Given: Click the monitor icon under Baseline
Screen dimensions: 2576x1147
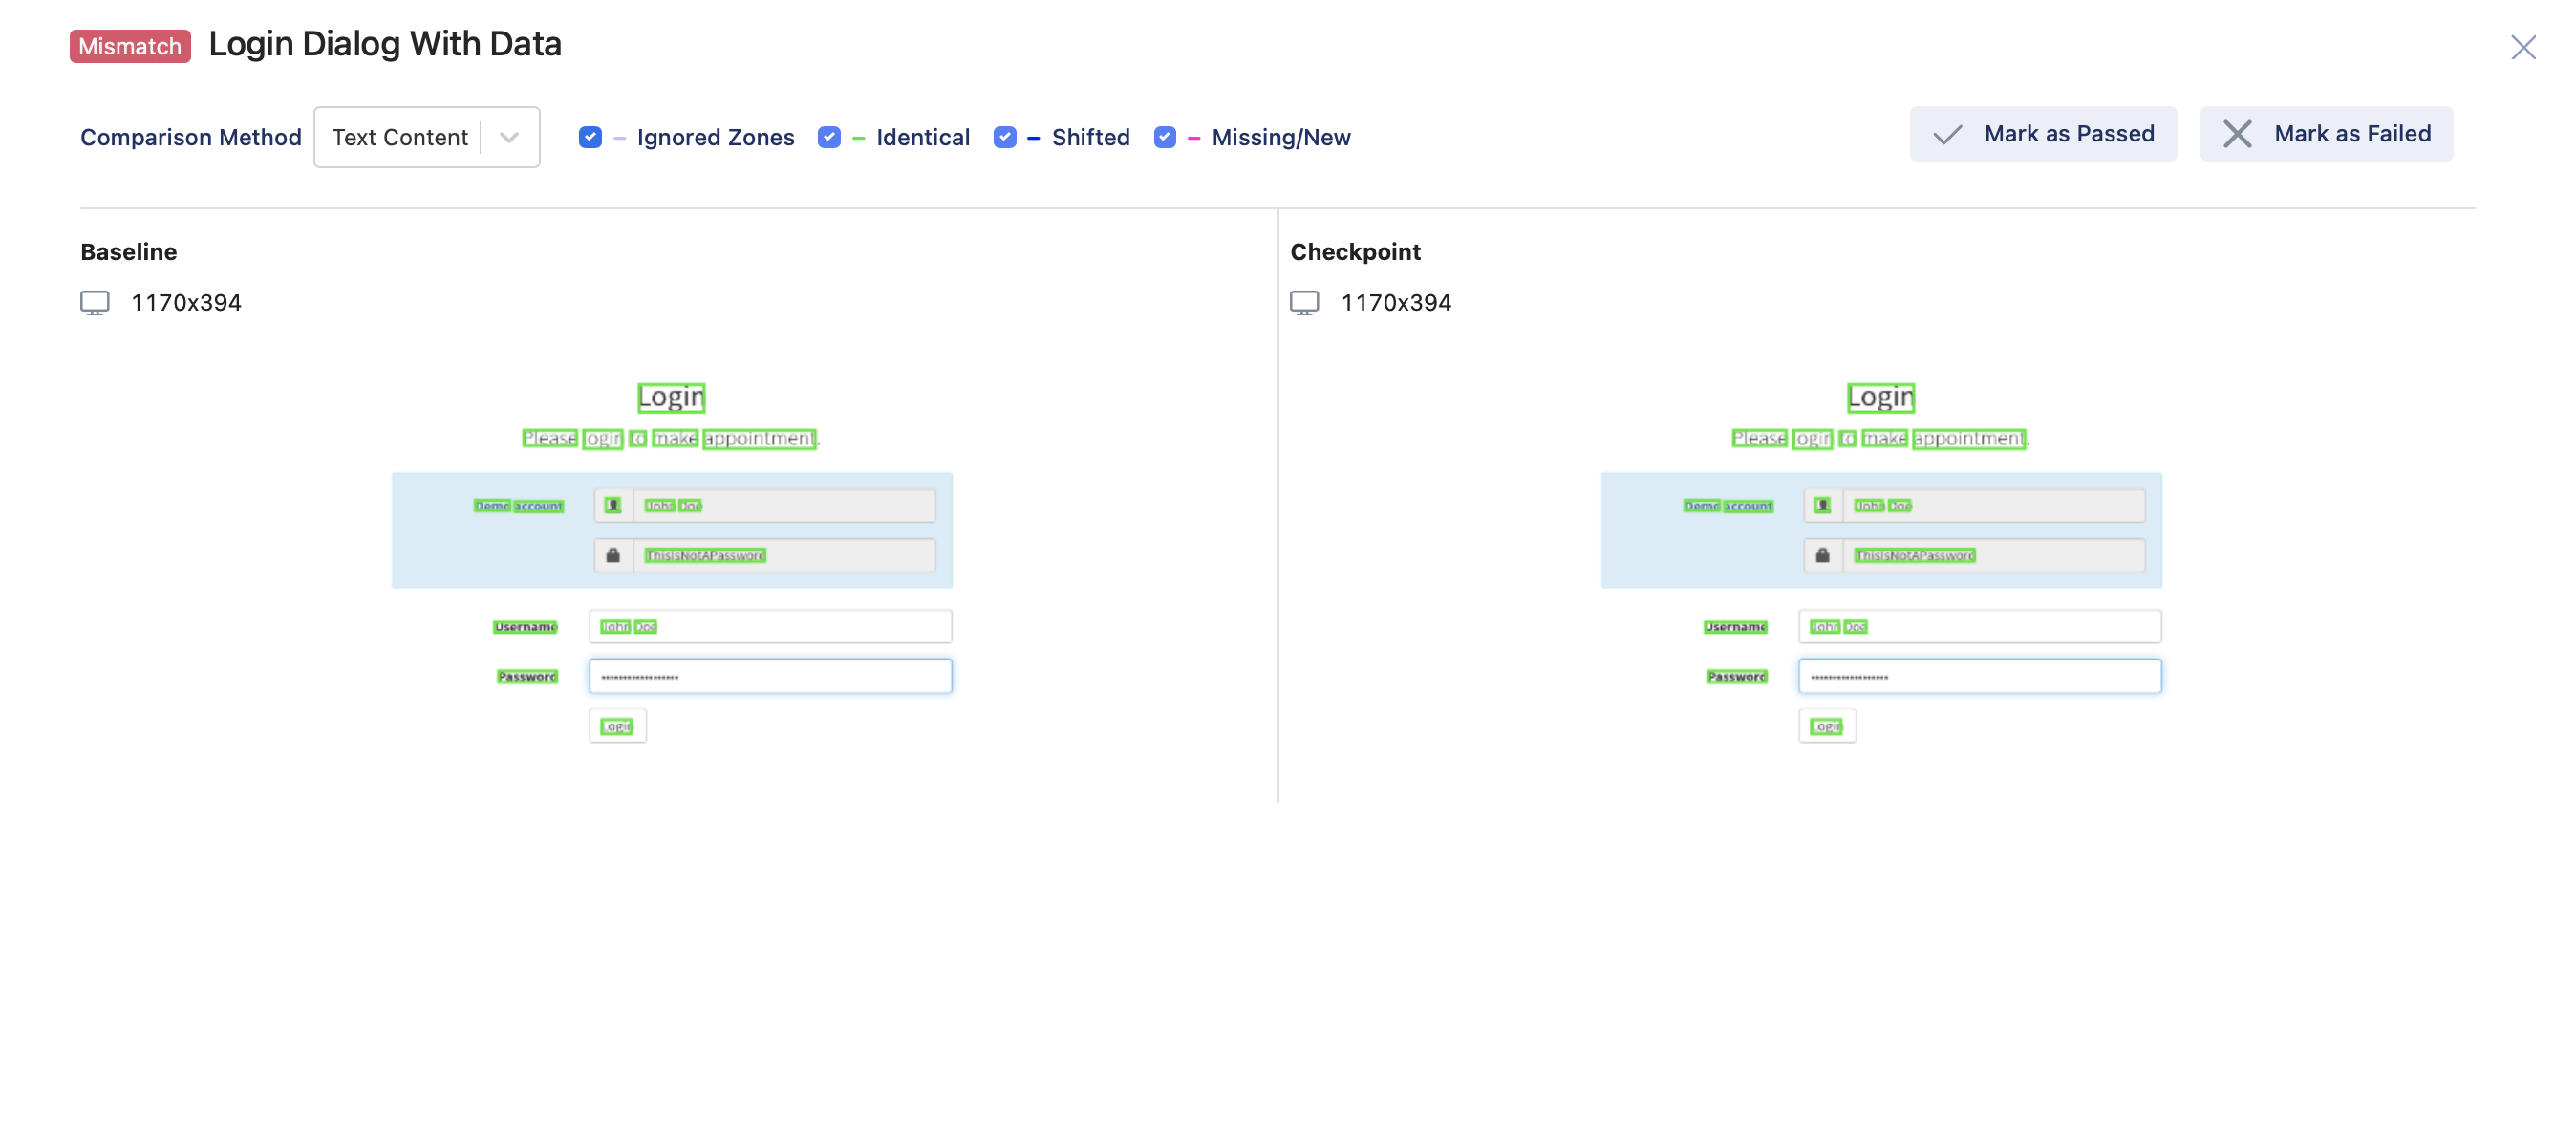Looking at the screenshot, I should pos(94,302).
